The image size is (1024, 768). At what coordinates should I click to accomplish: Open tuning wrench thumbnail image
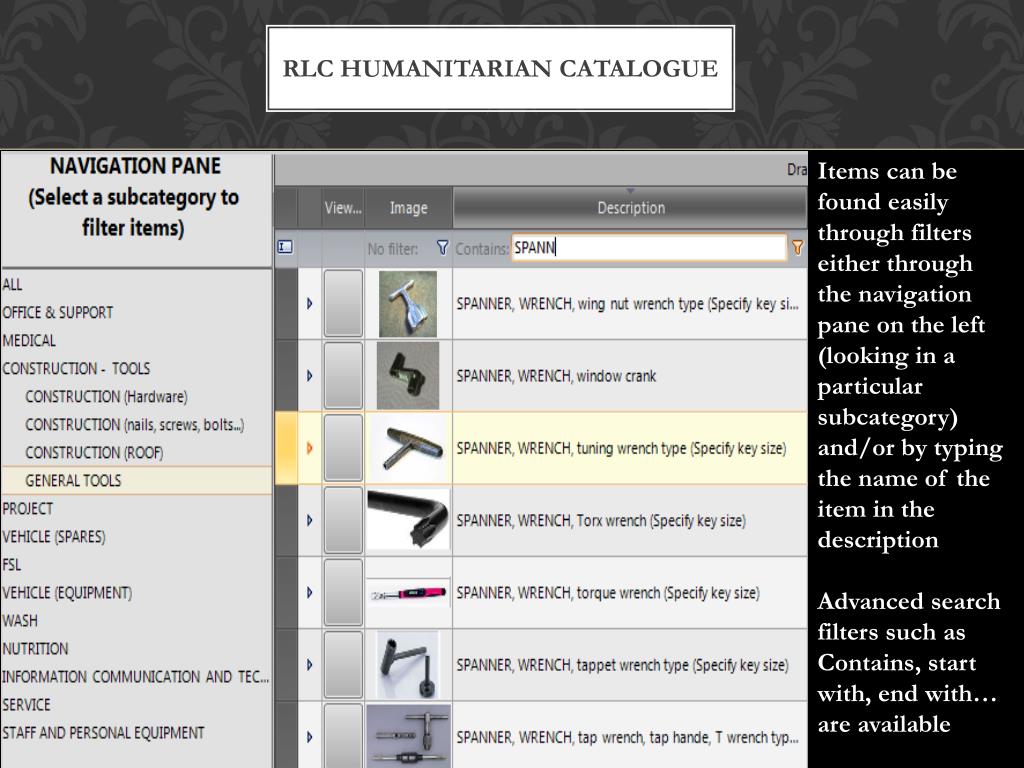408,448
